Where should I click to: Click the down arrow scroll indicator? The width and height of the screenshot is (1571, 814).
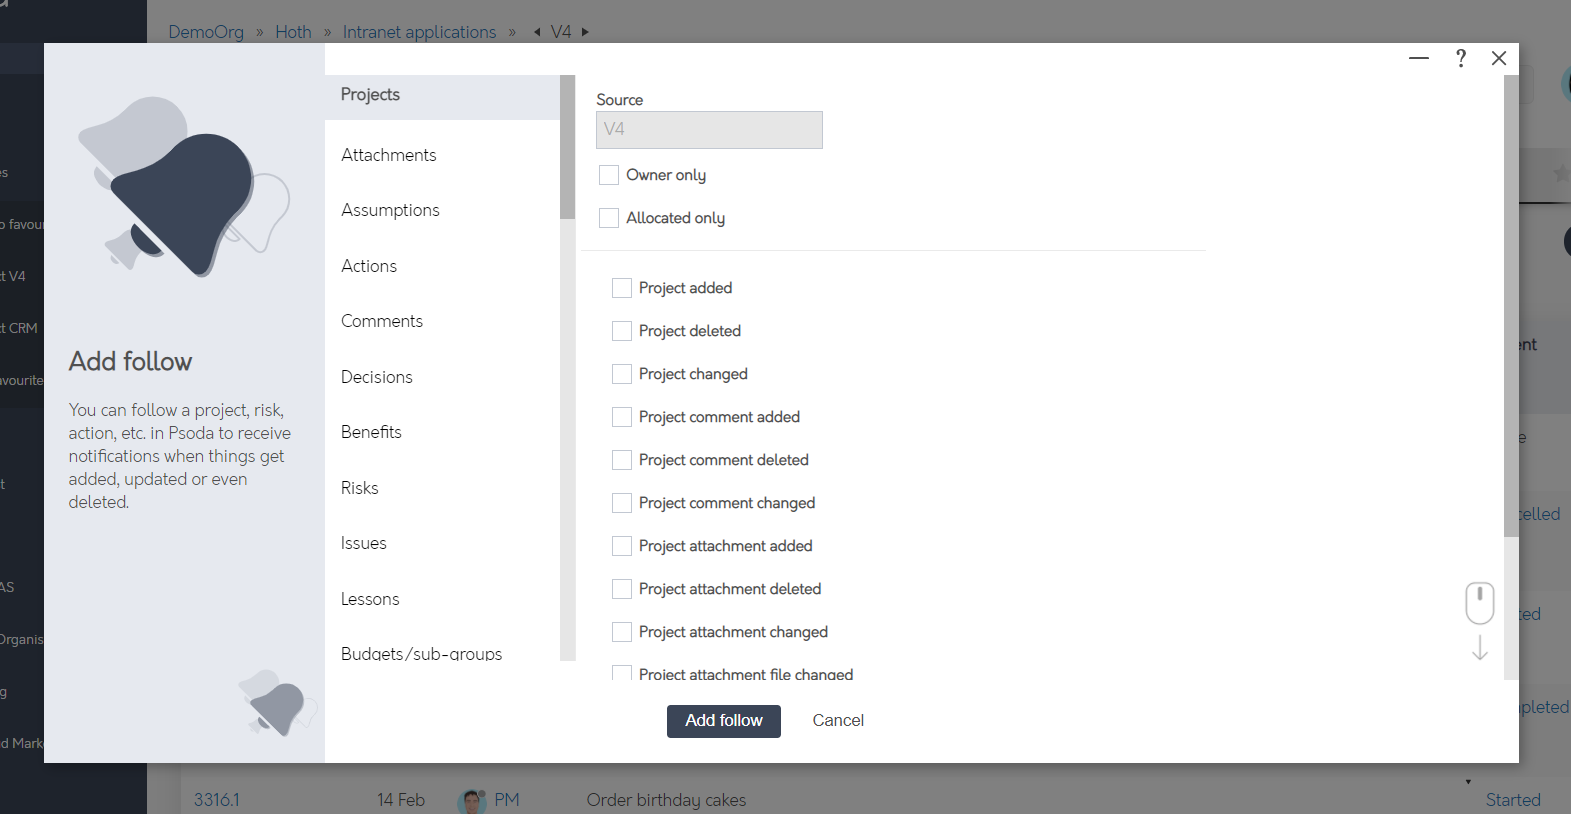pyautogui.click(x=1480, y=647)
